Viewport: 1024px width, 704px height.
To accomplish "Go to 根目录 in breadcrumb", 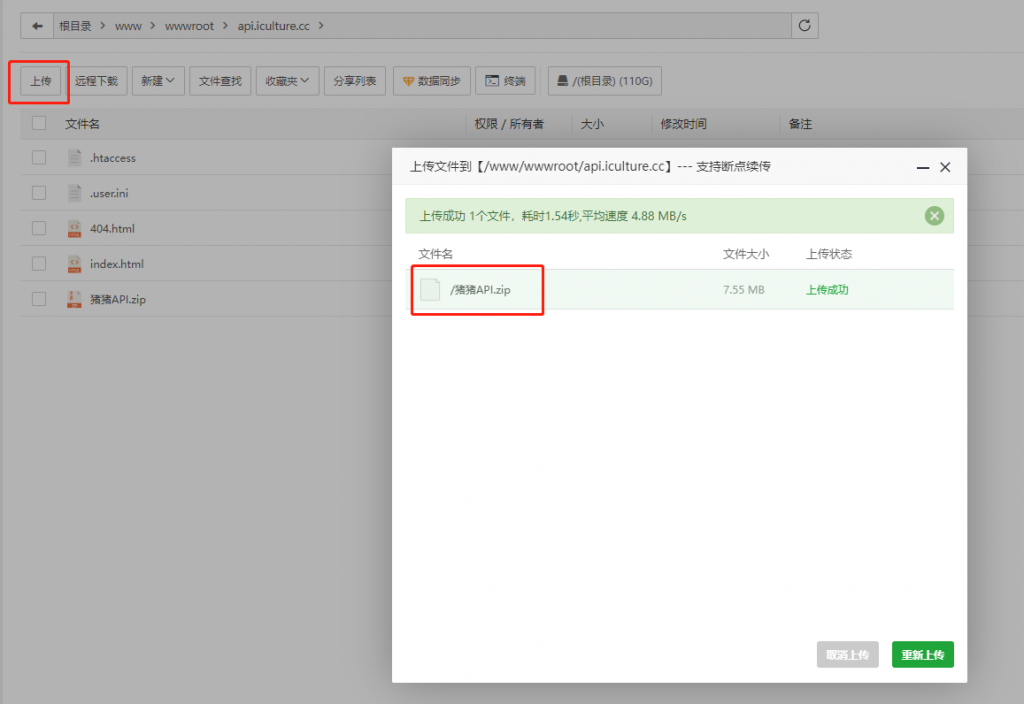I will [75, 26].
